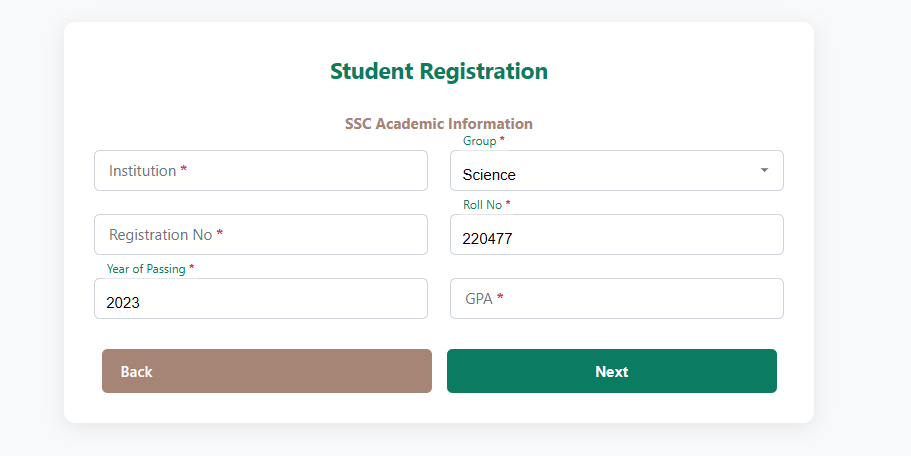
Task: Click the Year of Passing field with 2023
Action: pos(260,301)
